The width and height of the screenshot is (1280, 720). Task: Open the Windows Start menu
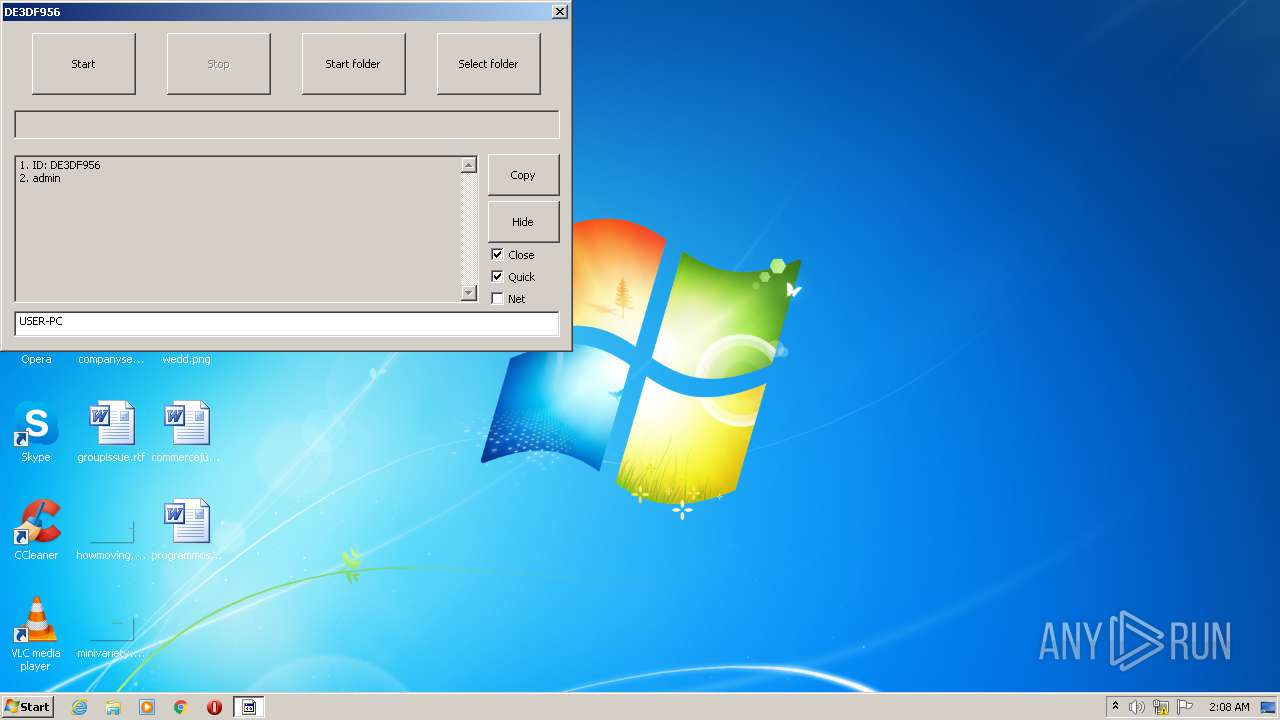point(28,707)
